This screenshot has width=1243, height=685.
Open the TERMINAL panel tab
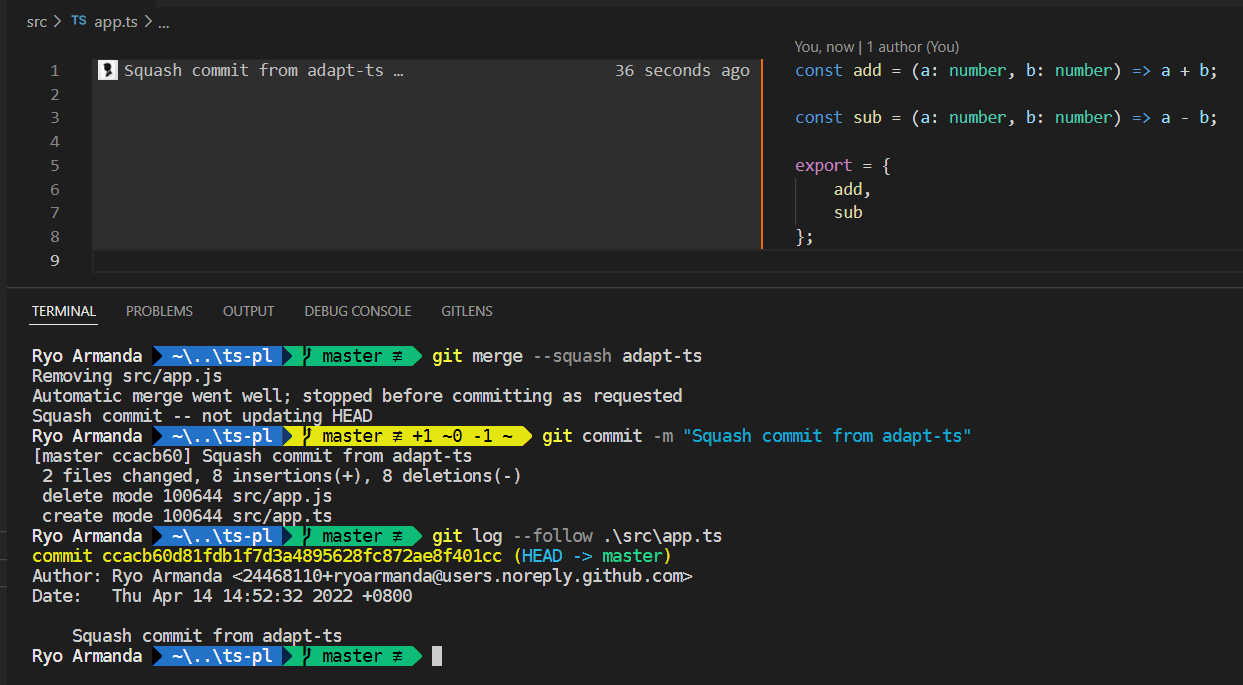(64, 311)
